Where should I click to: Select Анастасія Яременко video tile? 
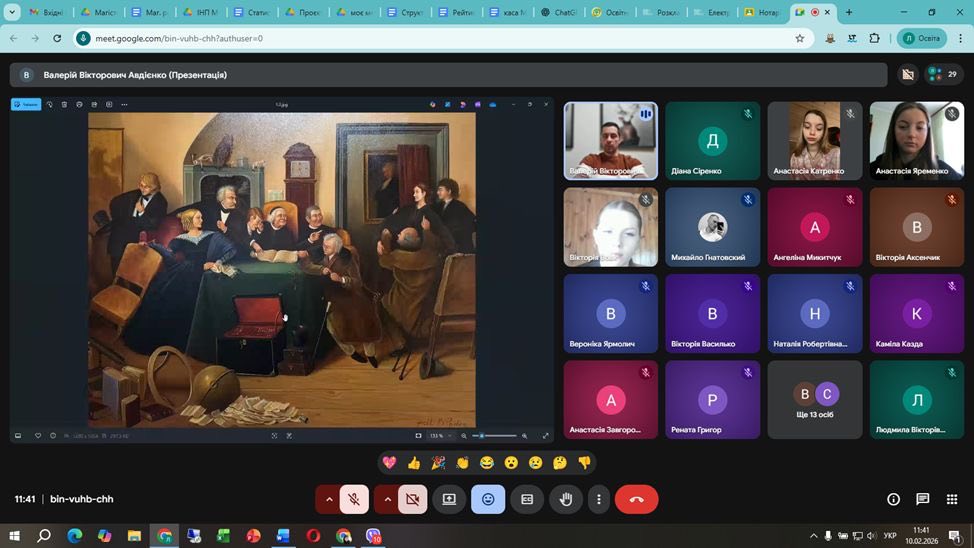(917, 141)
